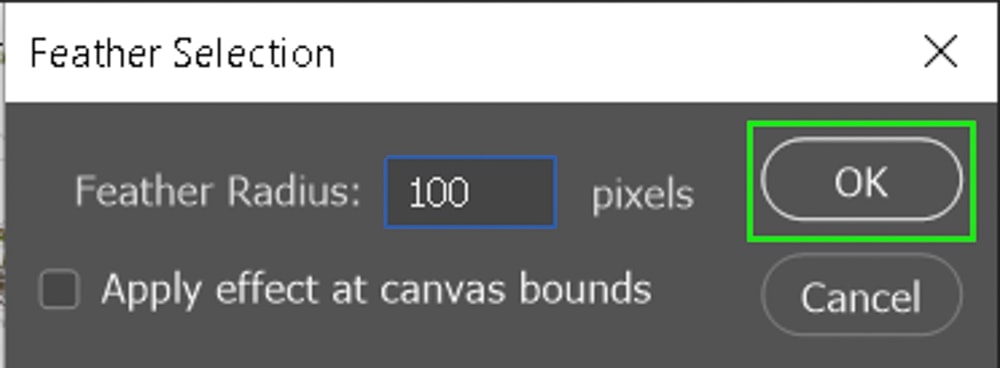Select the X icon in title bar

click(x=941, y=52)
